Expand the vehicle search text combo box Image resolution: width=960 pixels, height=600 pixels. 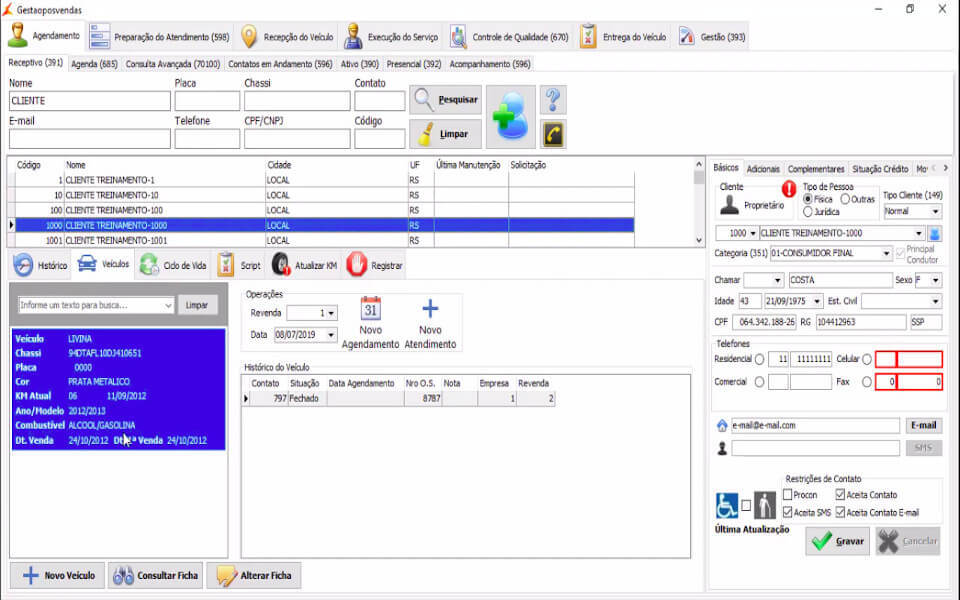point(168,305)
